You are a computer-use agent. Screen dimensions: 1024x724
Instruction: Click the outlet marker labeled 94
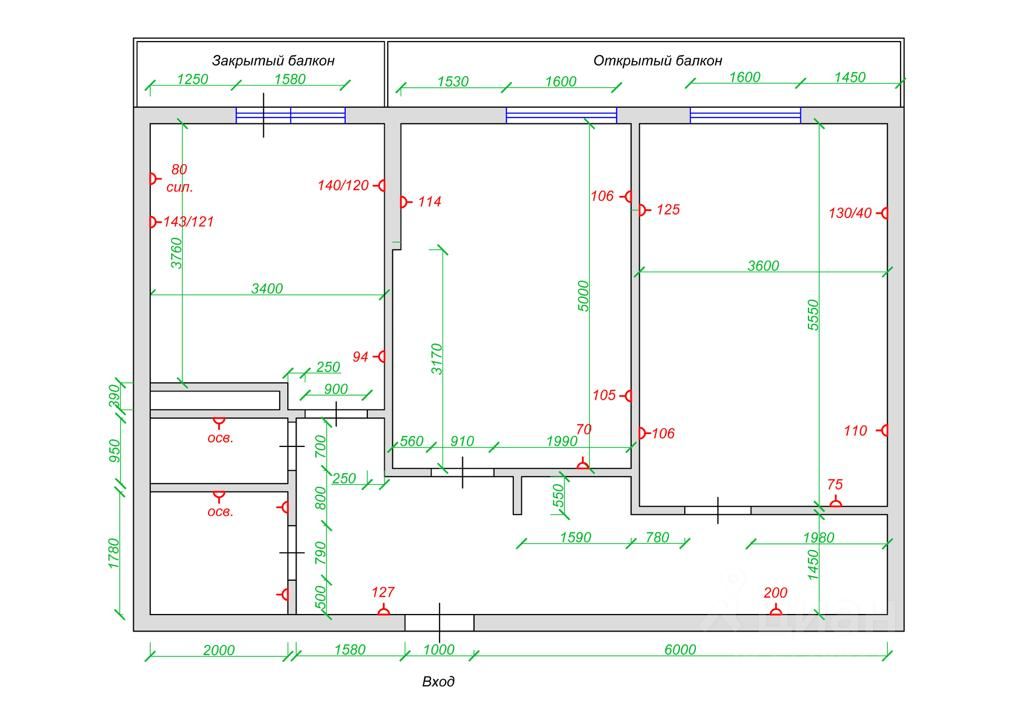click(x=381, y=356)
